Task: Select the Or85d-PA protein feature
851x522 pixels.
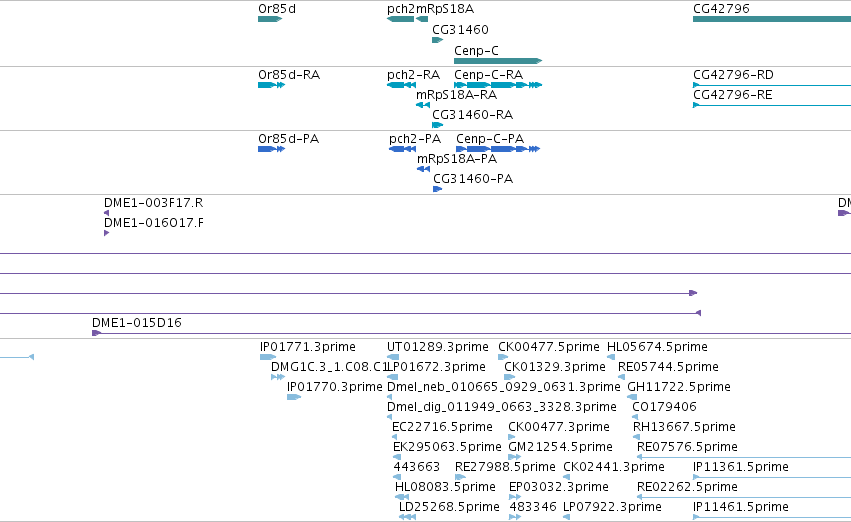Action: [271, 149]
